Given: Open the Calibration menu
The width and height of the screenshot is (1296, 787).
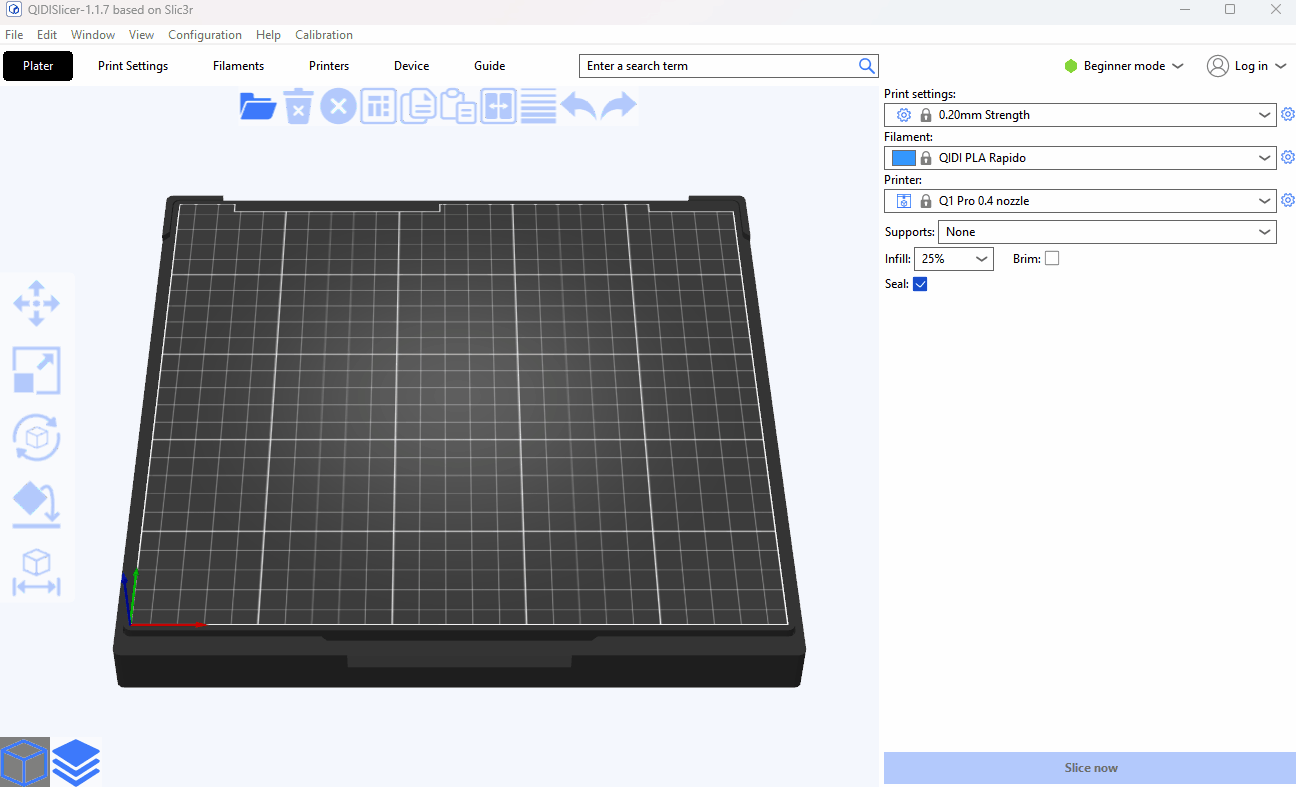Looking at the screenshot, I should (x=323, y=35).
